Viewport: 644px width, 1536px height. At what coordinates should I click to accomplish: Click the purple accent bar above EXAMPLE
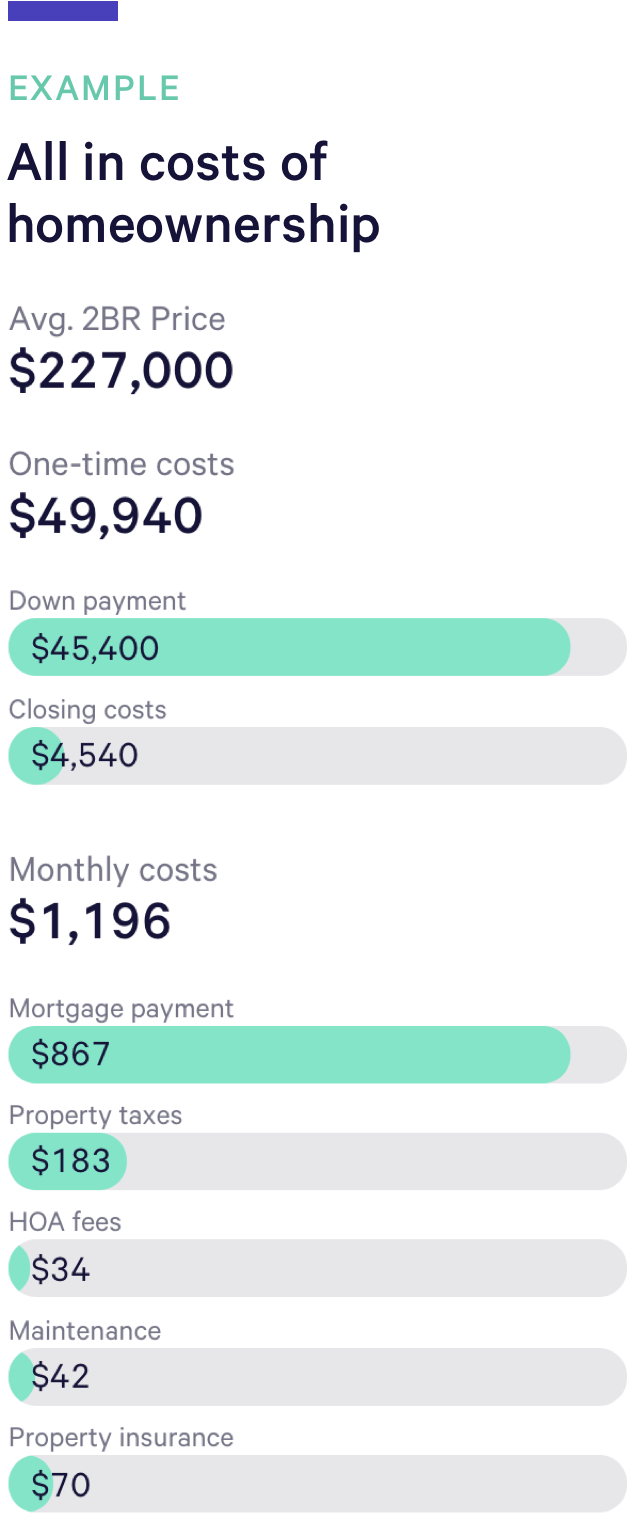pyautogui.click(x=62, y=11)
